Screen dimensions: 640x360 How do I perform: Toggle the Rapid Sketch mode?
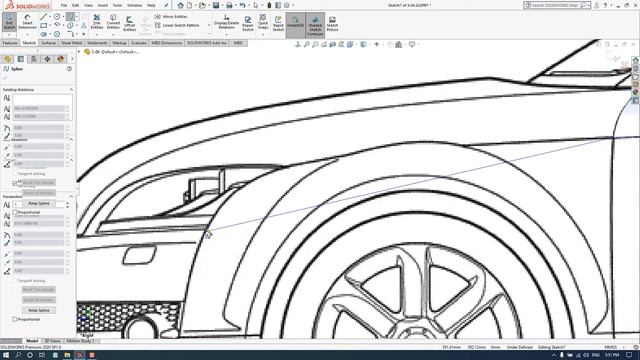(278, 24)
